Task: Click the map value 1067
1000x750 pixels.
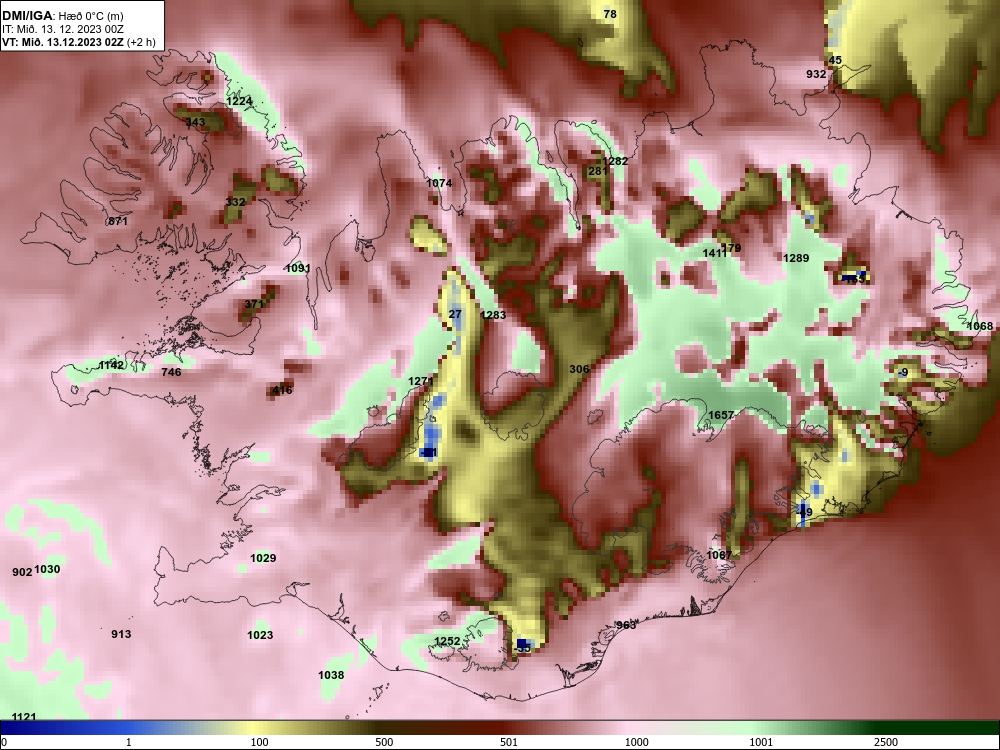Action: click(719, 555)
